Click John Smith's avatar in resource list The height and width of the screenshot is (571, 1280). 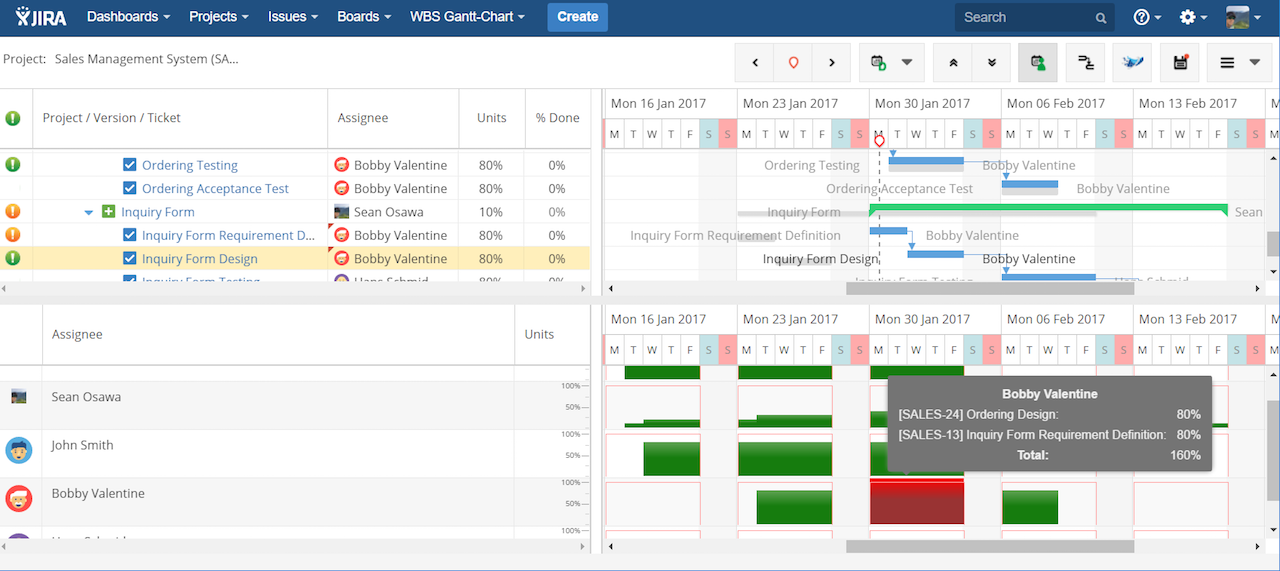click(x=19, y=450)
